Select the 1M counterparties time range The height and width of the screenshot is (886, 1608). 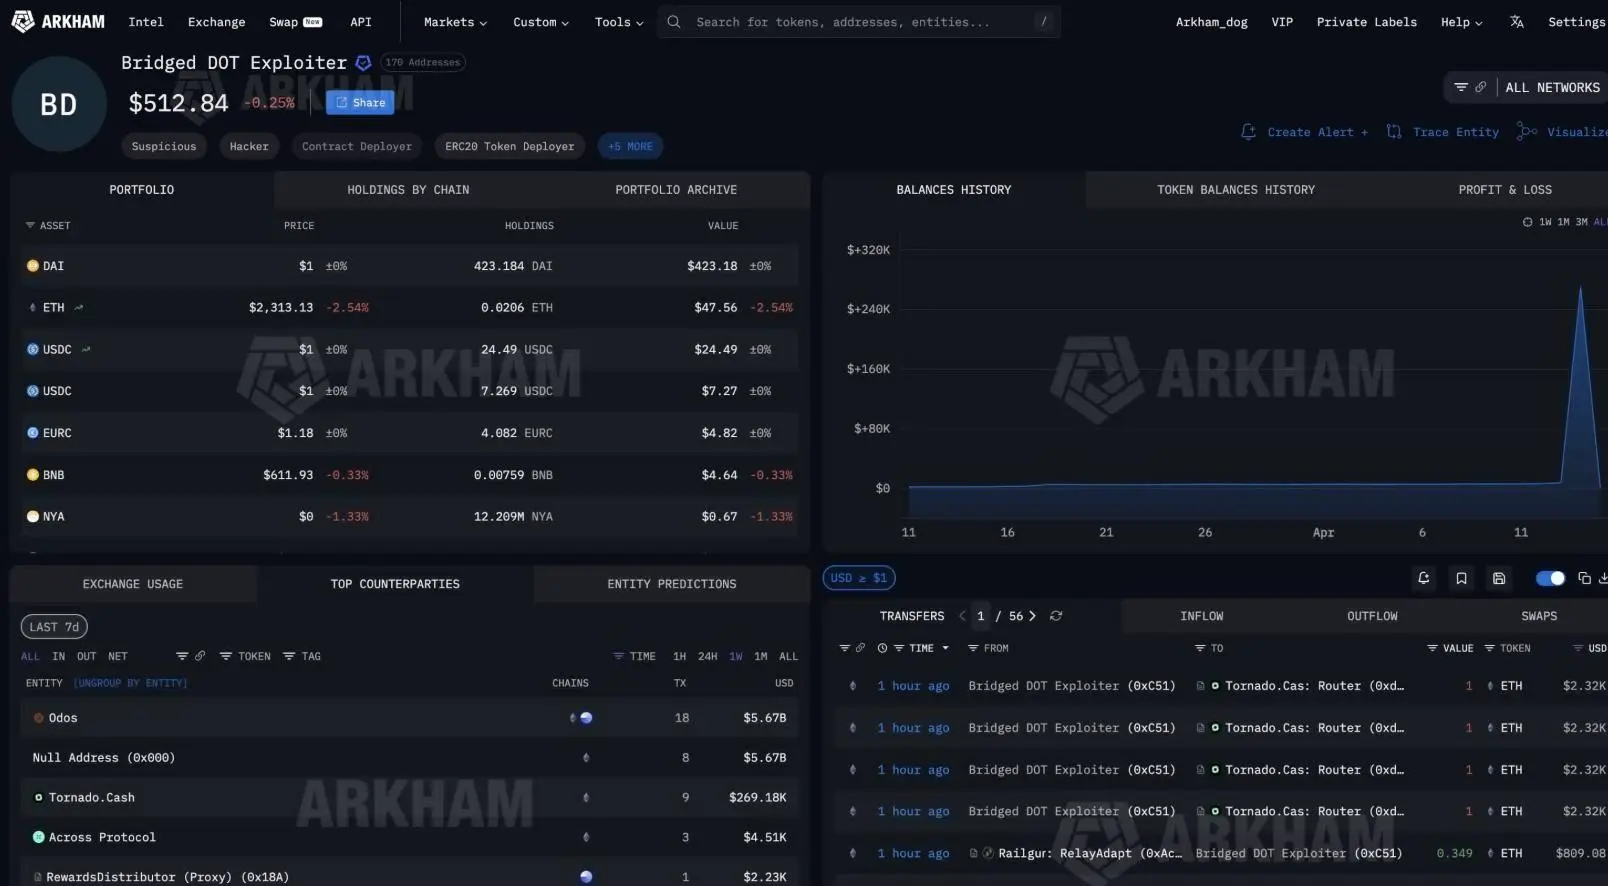761,656
